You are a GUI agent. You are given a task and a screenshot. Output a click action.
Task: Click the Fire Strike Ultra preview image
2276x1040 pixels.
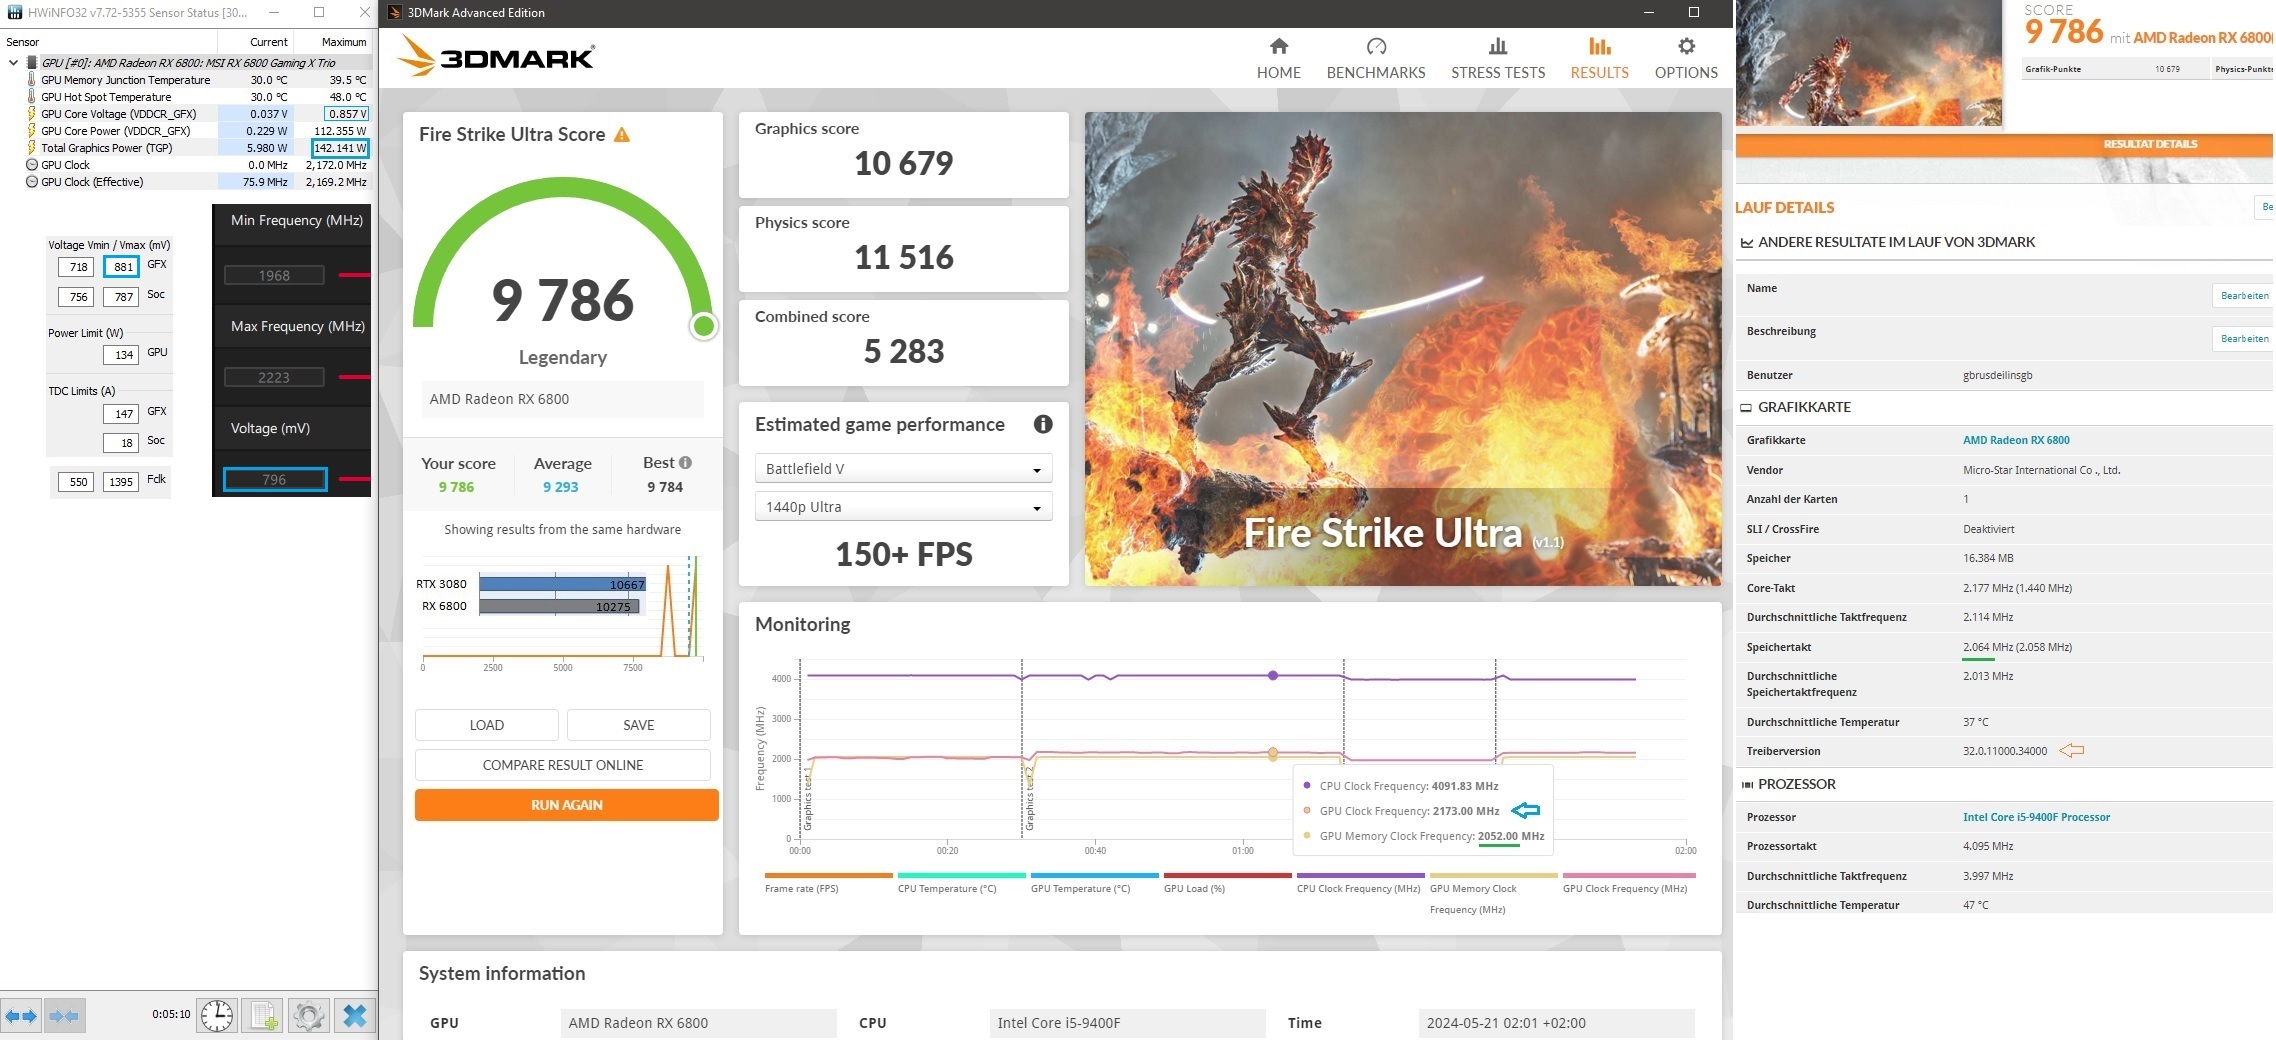1403,349
